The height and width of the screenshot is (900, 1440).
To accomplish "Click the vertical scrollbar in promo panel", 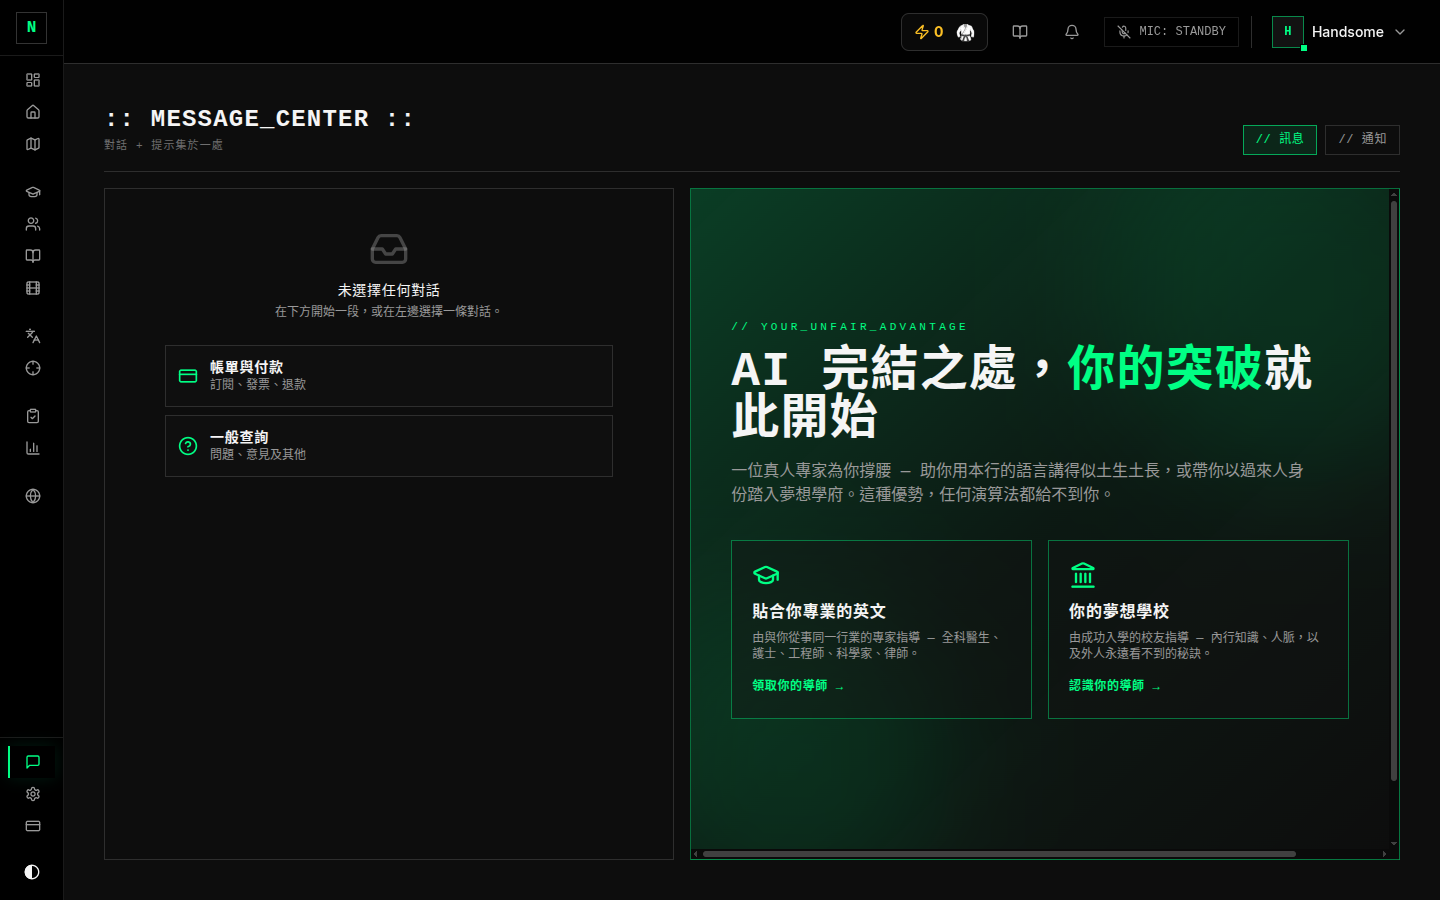I will 1394,490.
